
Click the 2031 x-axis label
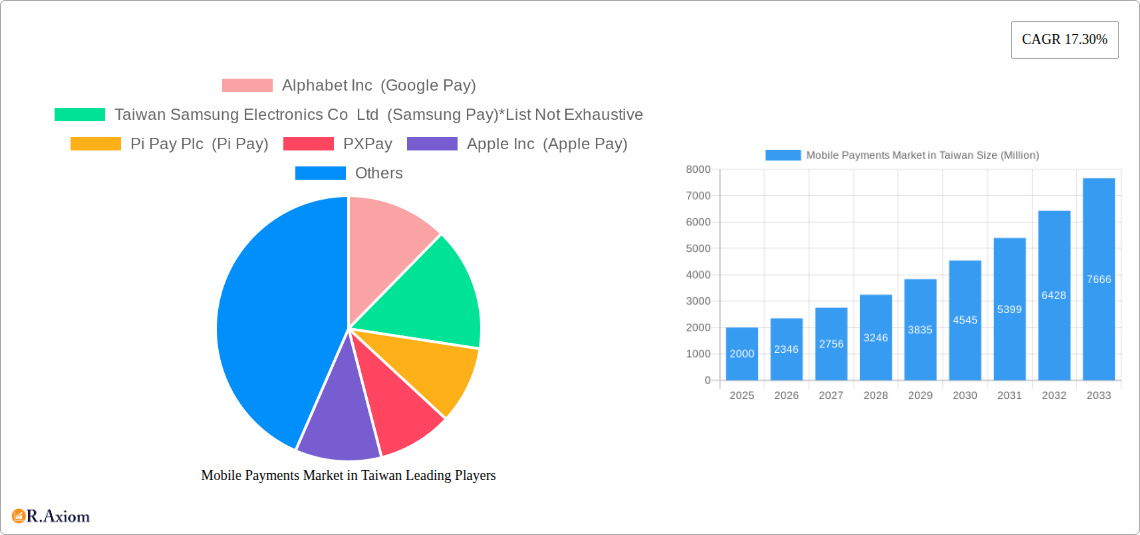point(1010,395)
